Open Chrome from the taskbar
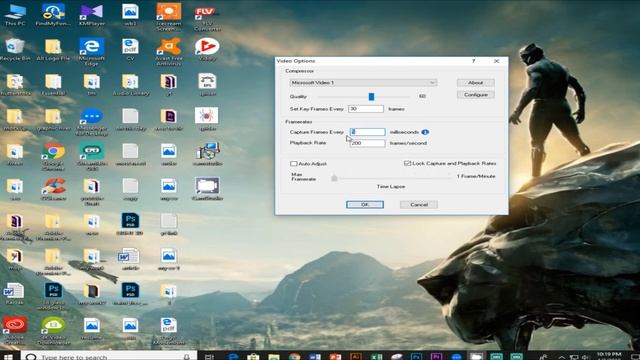This screenshot has height=360, width=640. 294,356
